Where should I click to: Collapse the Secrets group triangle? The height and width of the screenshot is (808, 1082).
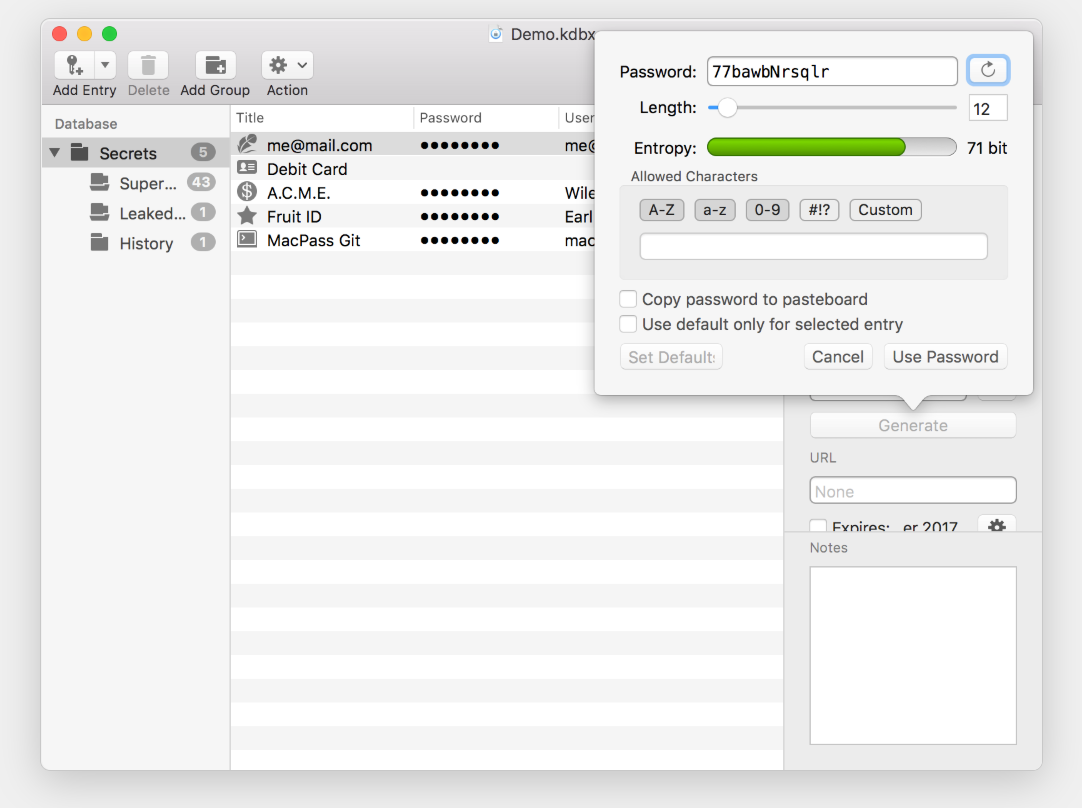55,152
